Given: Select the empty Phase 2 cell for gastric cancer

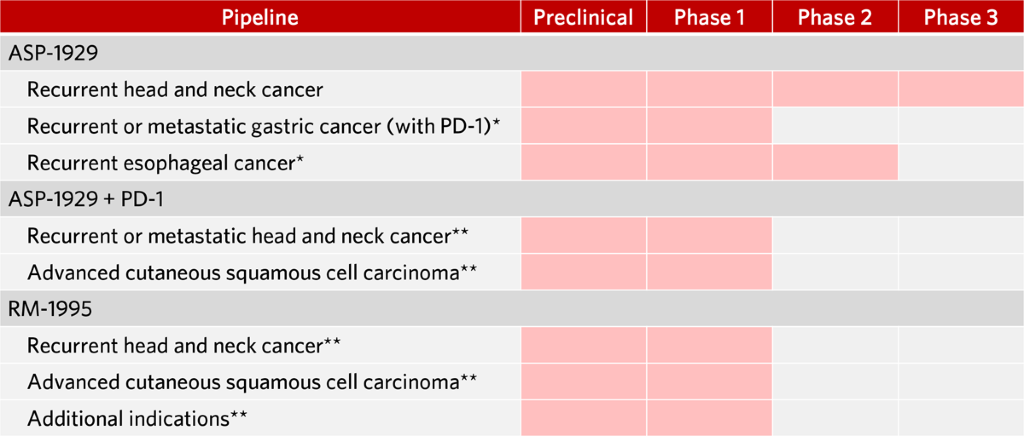Looking at the screenshot, I should pos(835,126).
